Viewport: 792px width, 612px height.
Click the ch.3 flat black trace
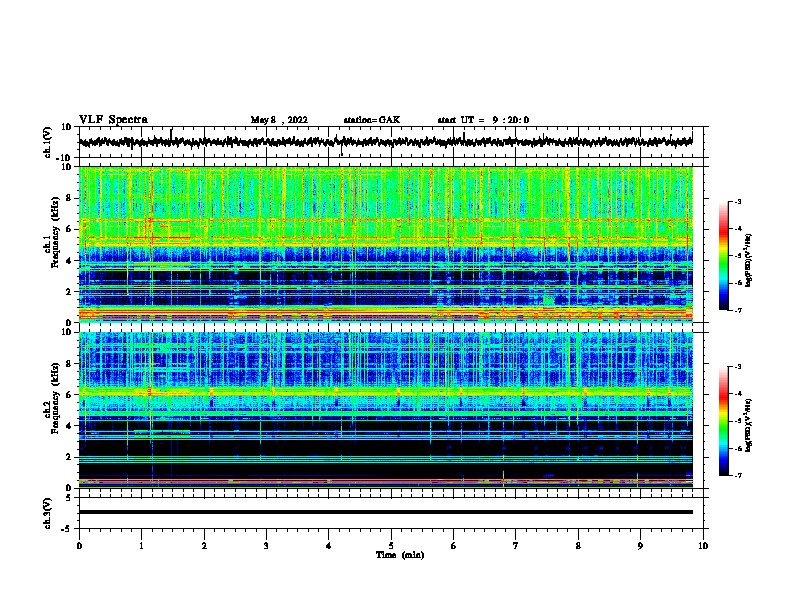[386, 512]
